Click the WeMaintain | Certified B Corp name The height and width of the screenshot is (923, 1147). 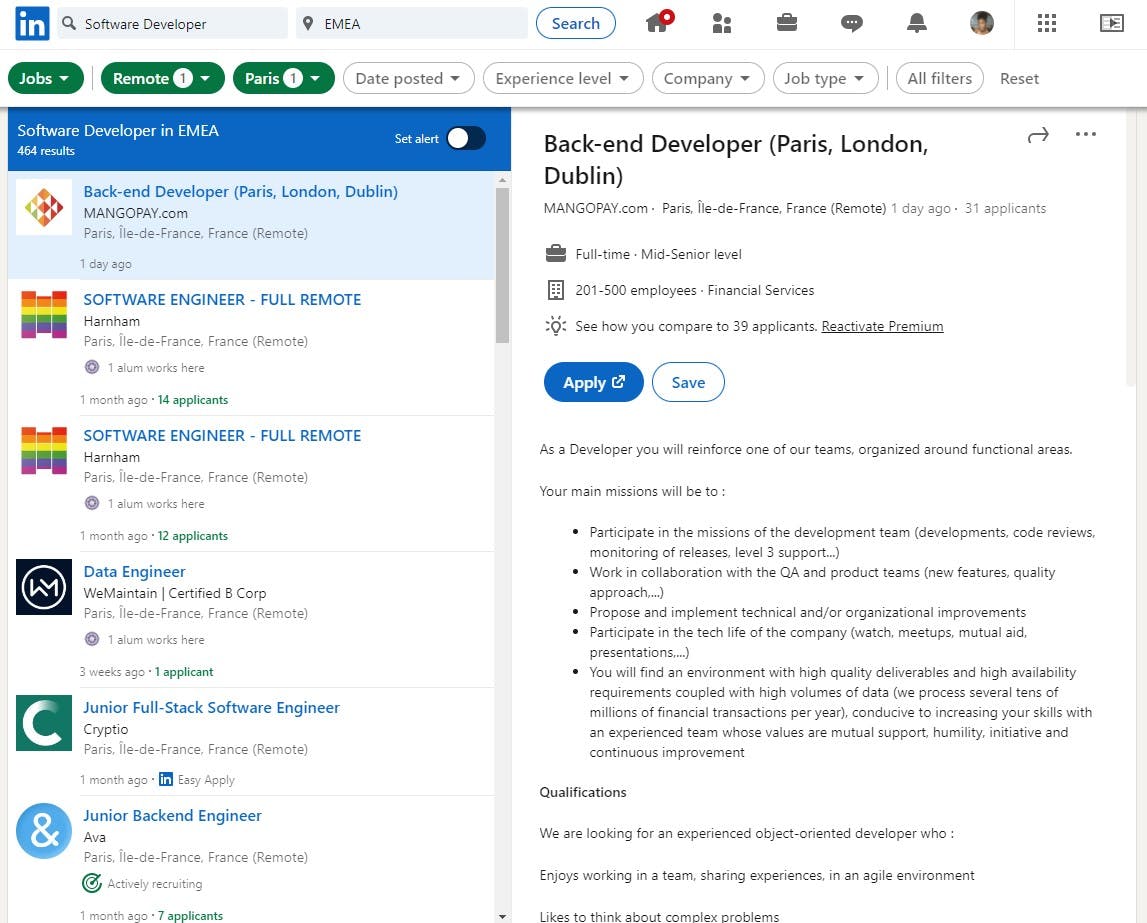pos(175,593)
